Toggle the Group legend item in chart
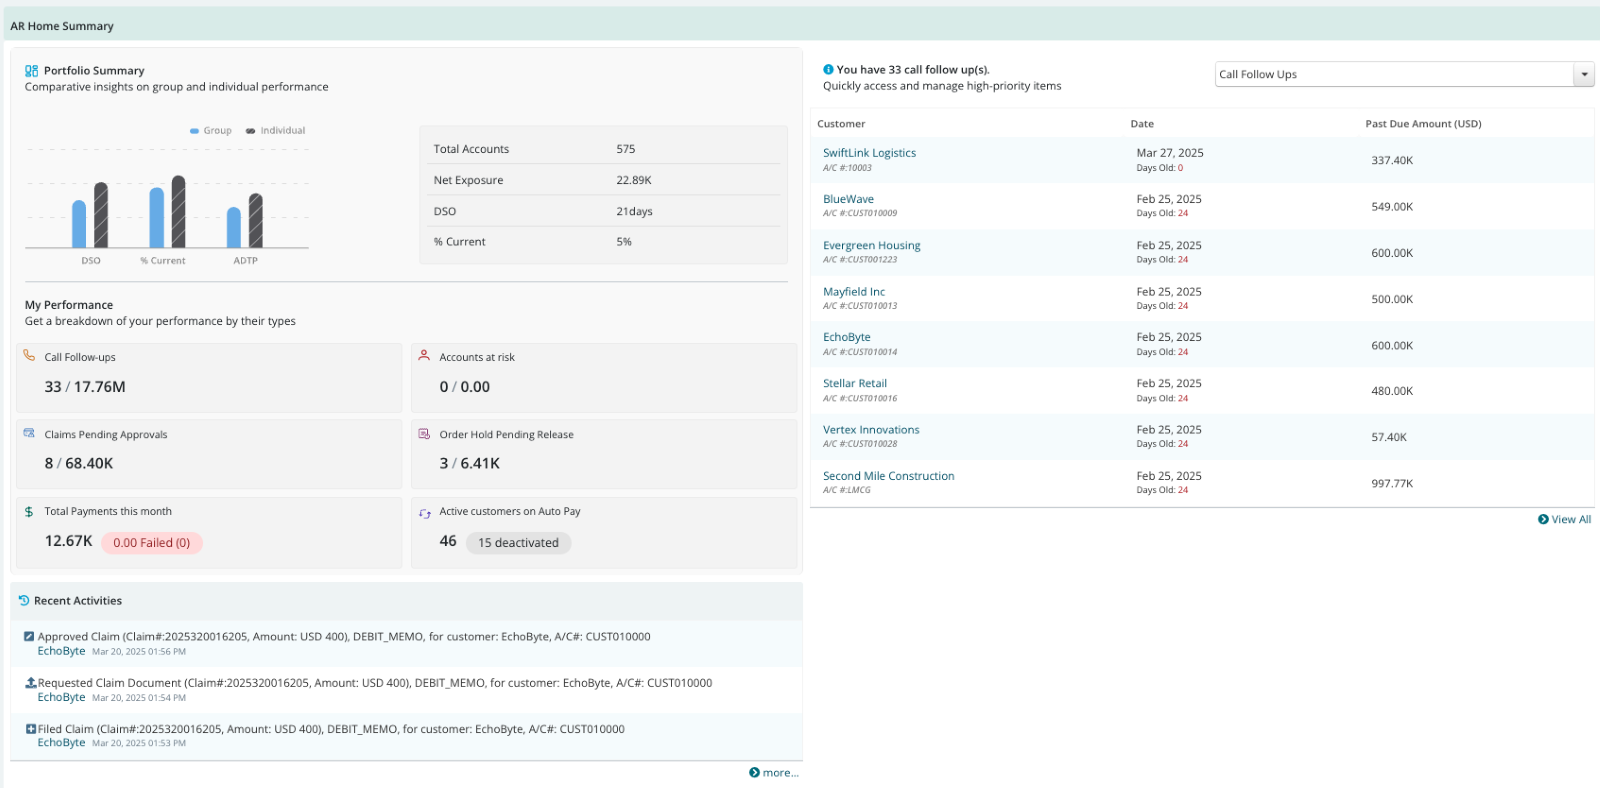 tap(211, 131)
